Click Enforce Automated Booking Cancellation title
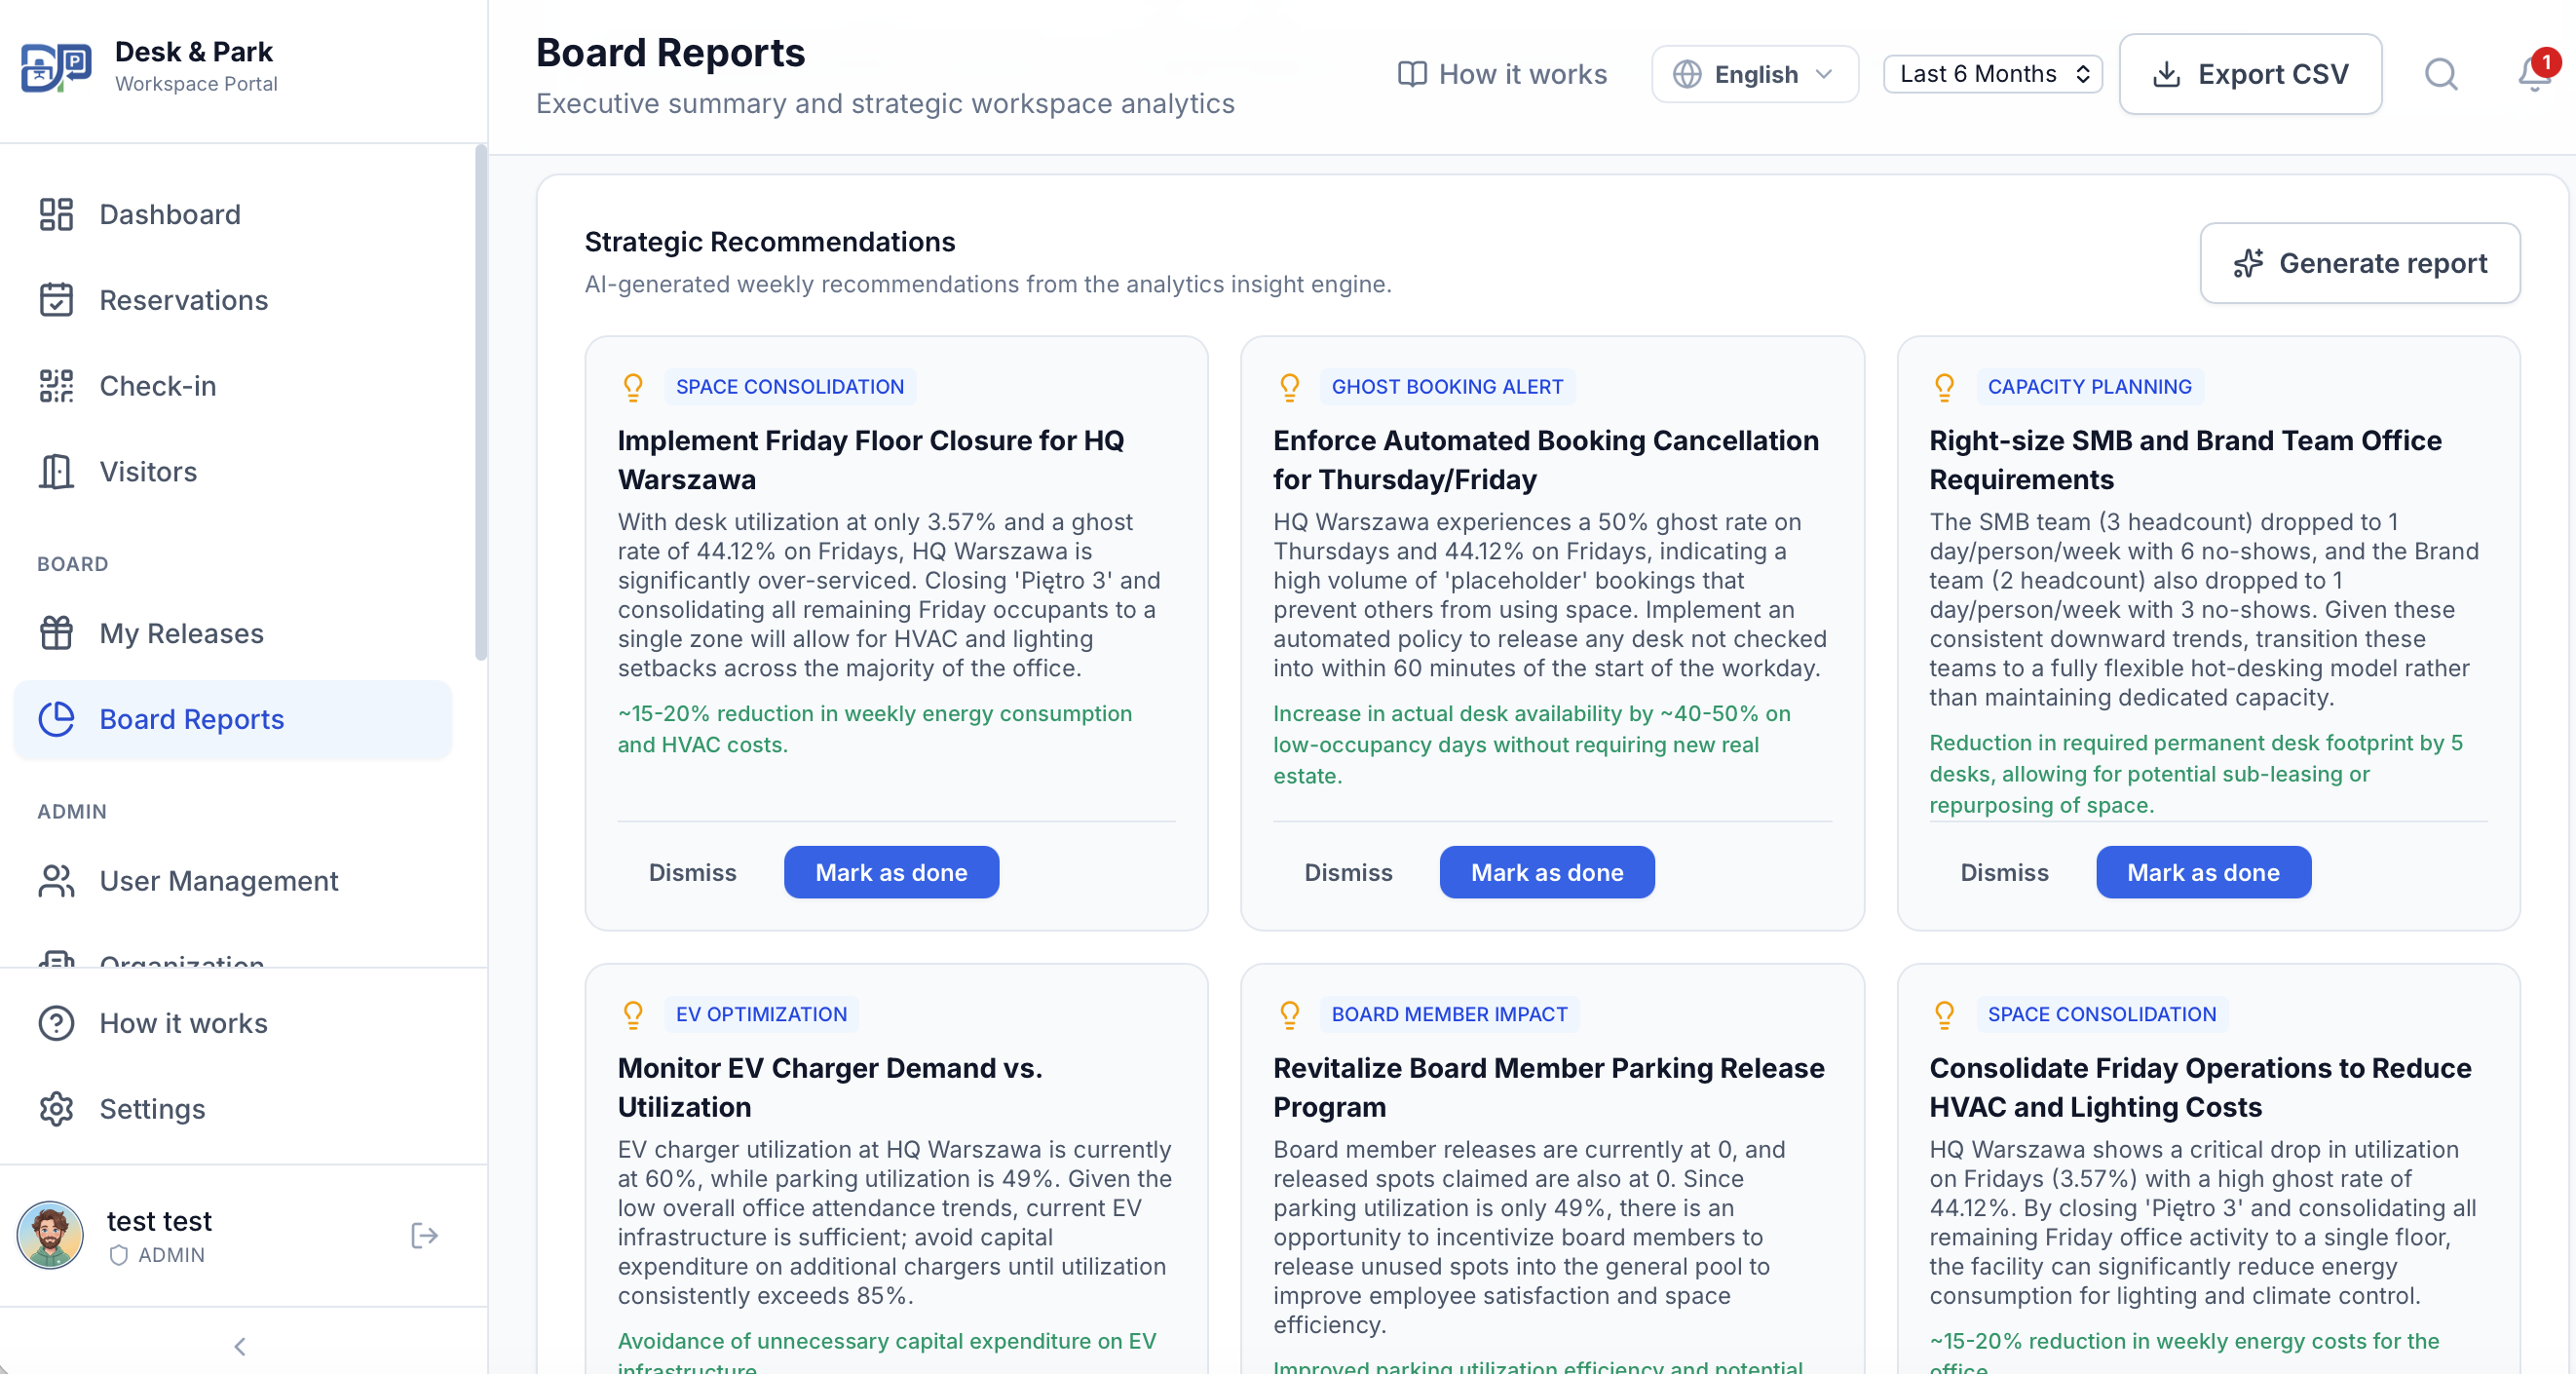The height and width of the screenshot is (1374, 2576). pos(1546,460)
